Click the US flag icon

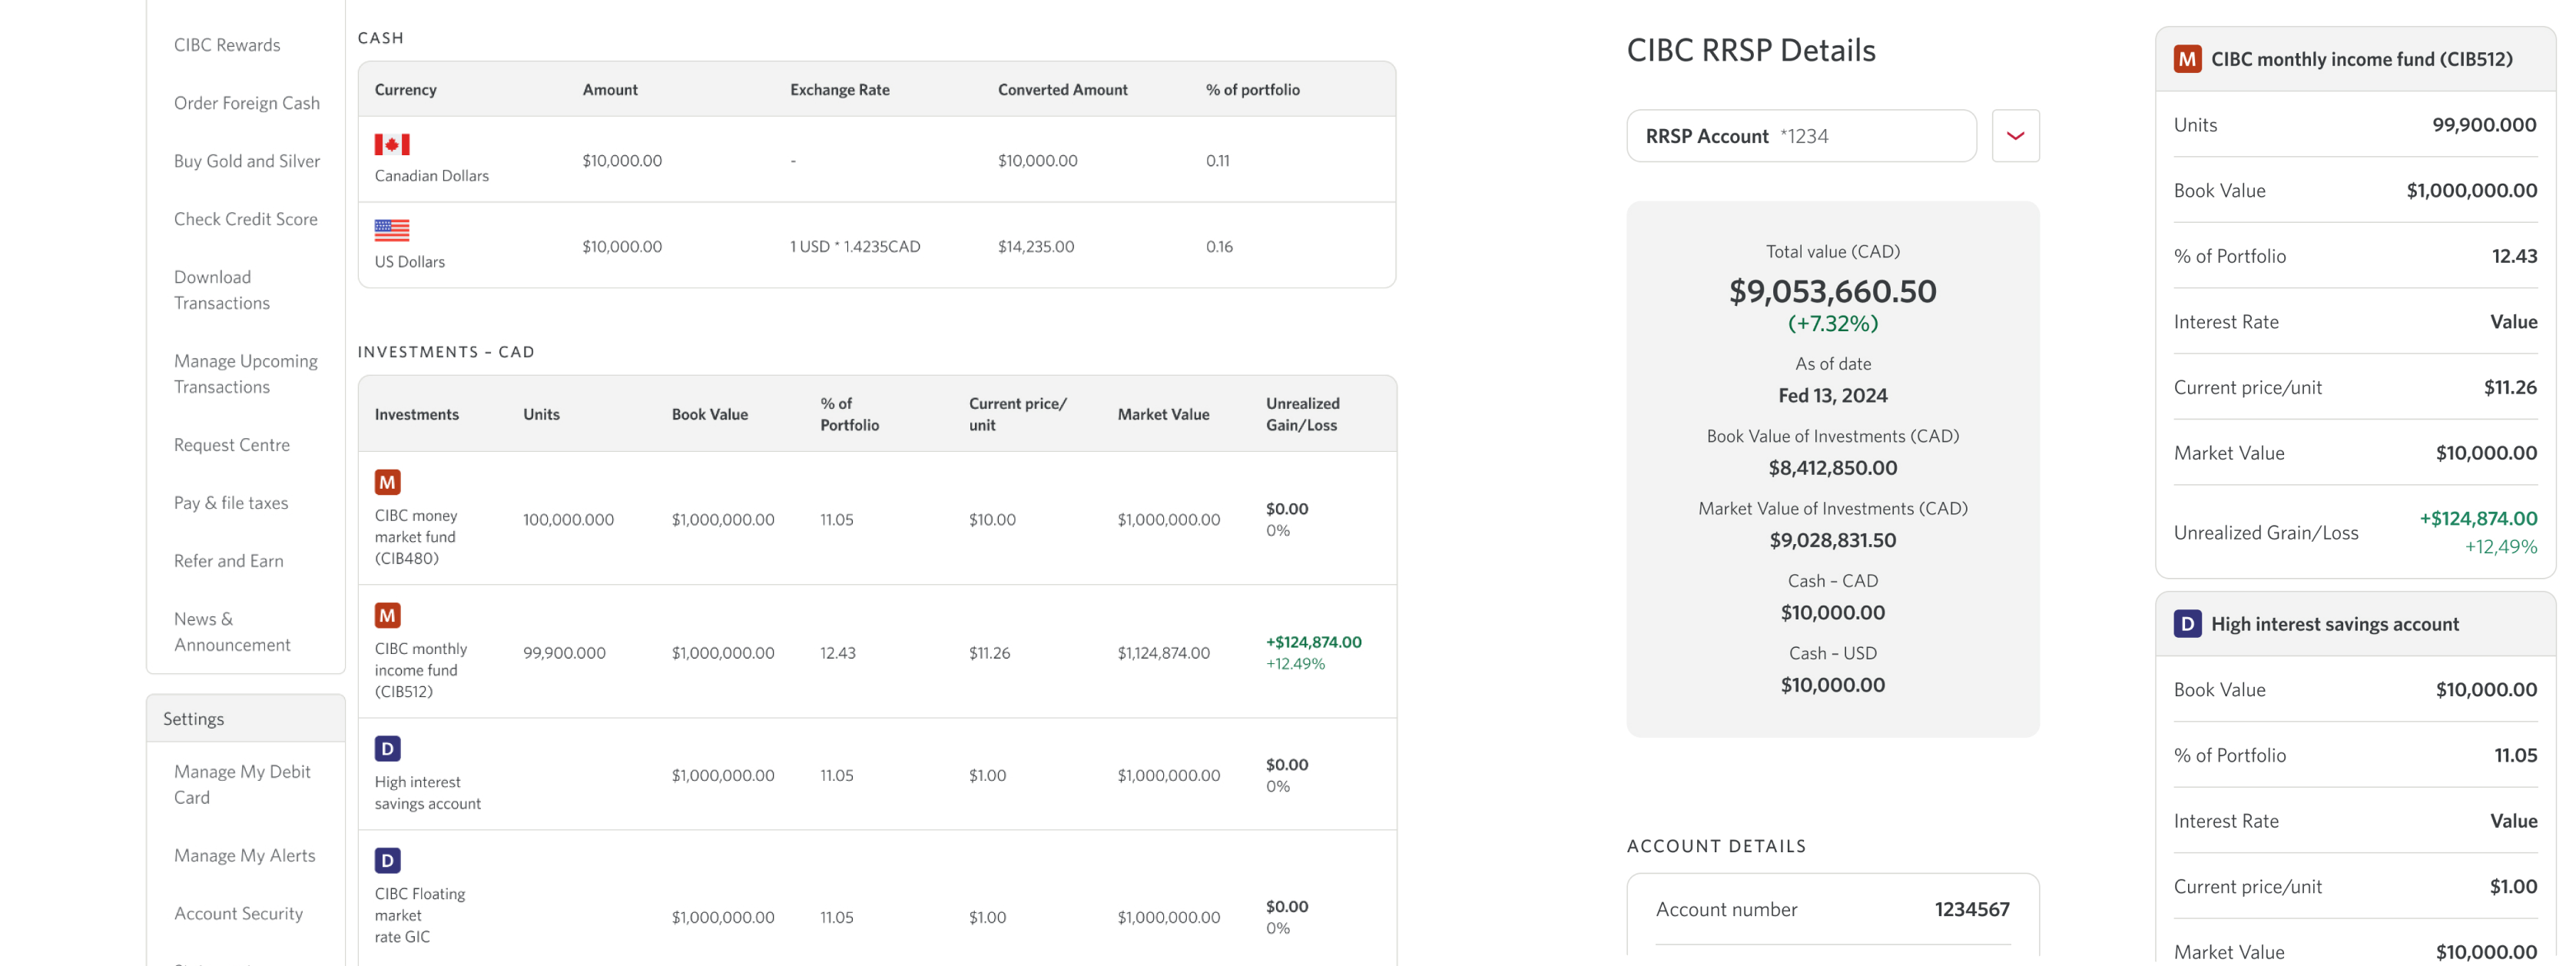point(392,231)
